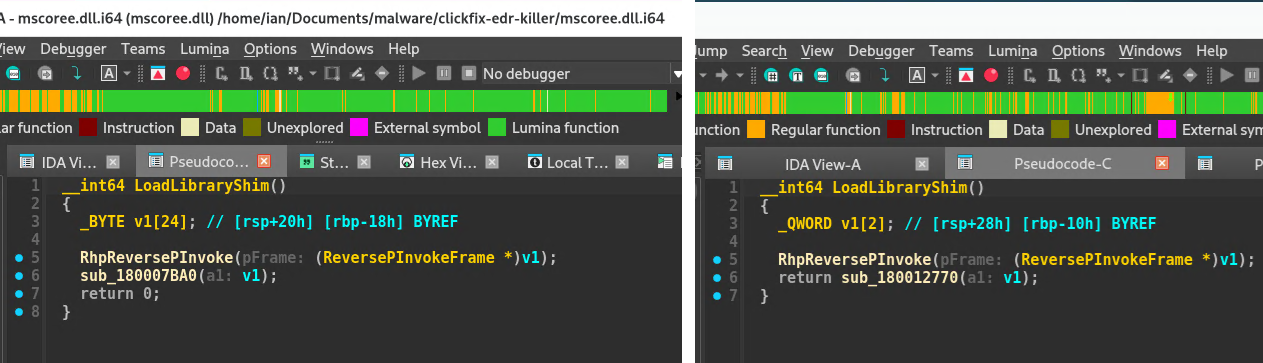
Task: Toggle breakpoint dot on line 7, left pseudocode
Action: point(19,295)
